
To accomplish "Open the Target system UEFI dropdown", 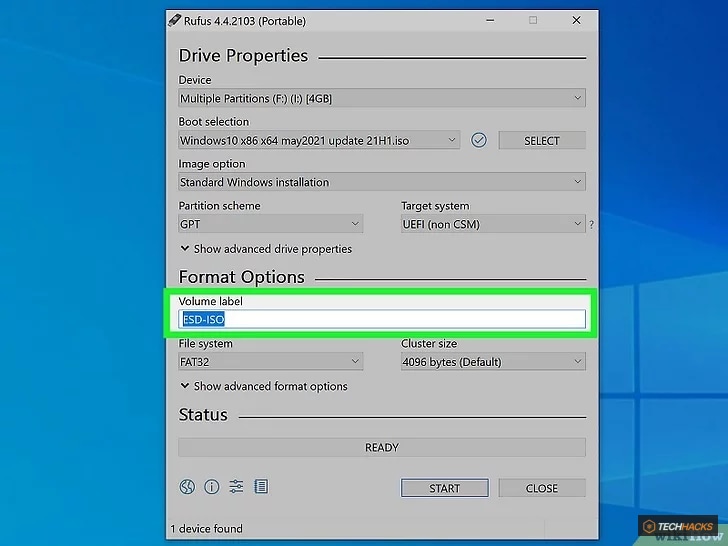I will point(493,224).
